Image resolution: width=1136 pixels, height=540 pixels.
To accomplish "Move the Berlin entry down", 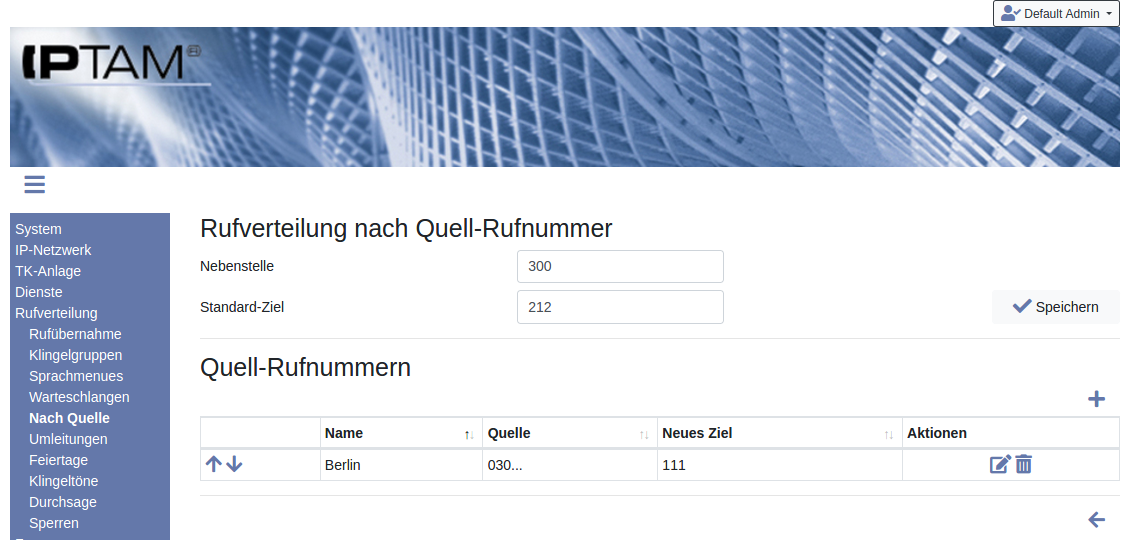I will tap(235, 464).
